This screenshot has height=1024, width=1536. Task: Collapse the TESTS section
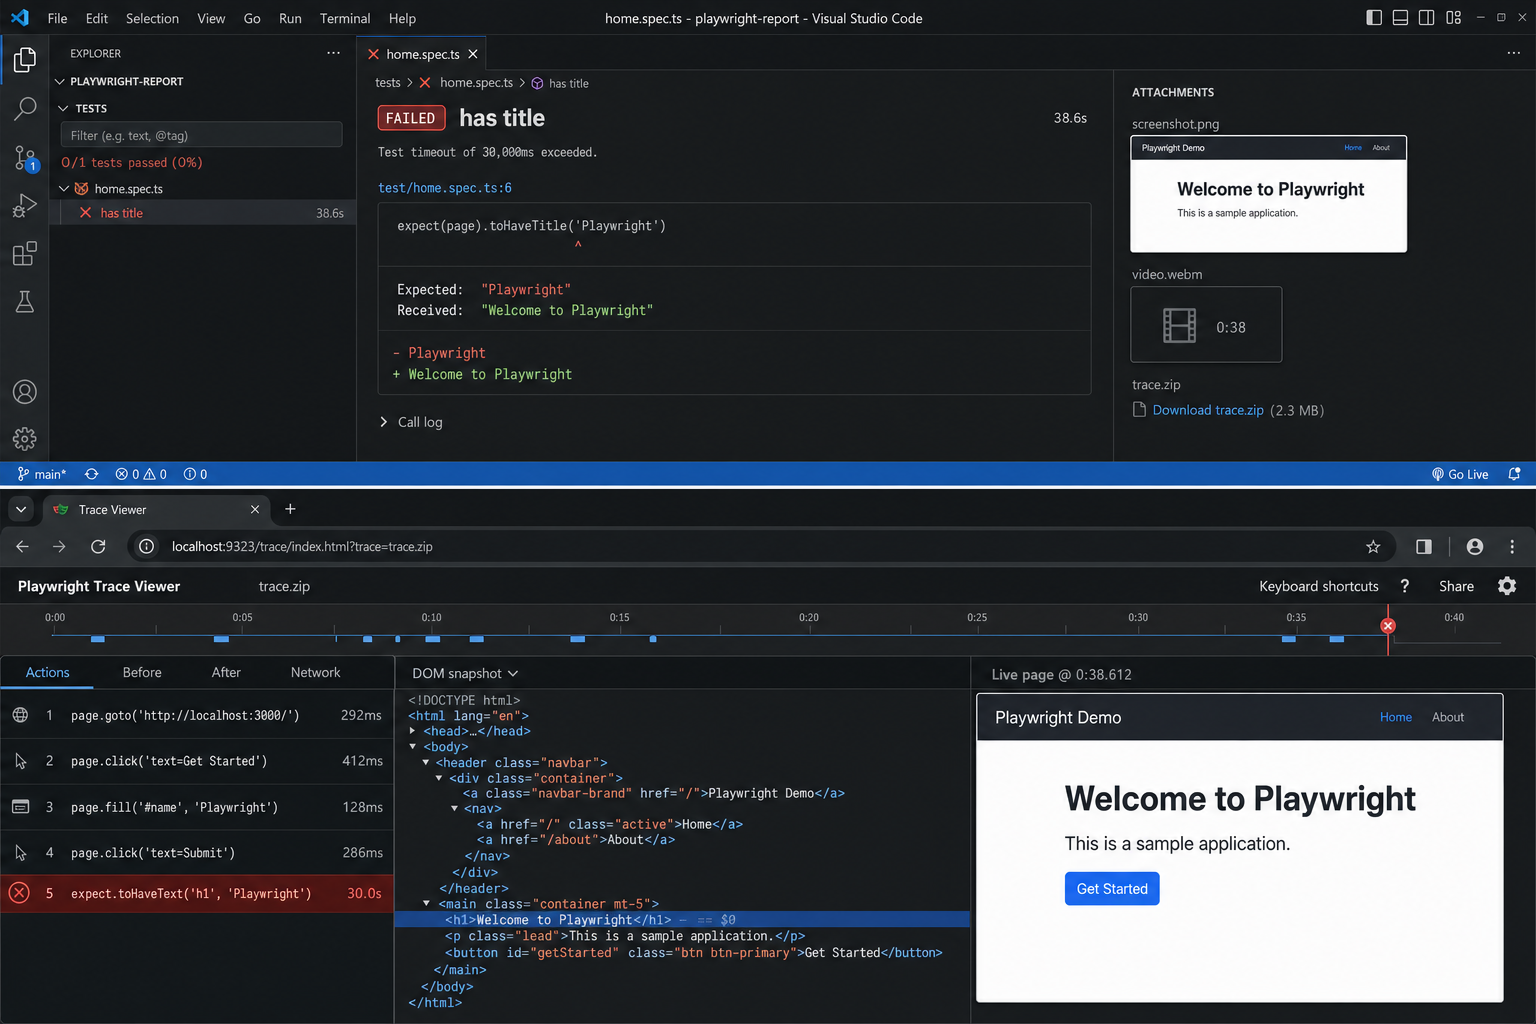(64, 108)
